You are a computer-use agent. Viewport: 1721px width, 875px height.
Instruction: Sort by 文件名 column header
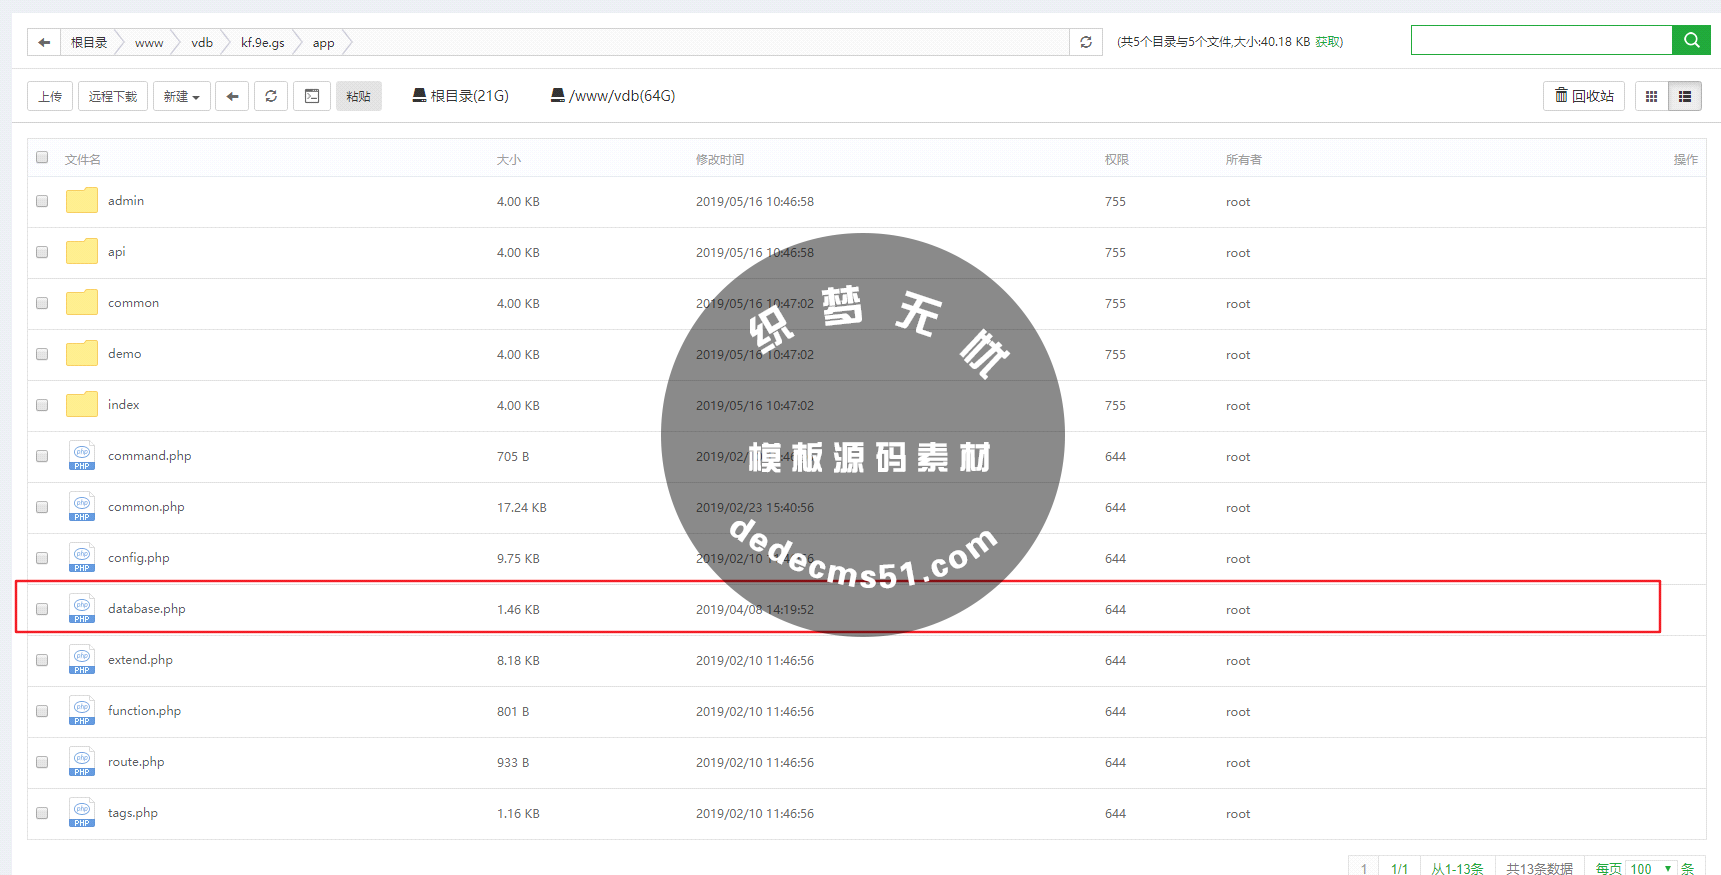(83, 160)
